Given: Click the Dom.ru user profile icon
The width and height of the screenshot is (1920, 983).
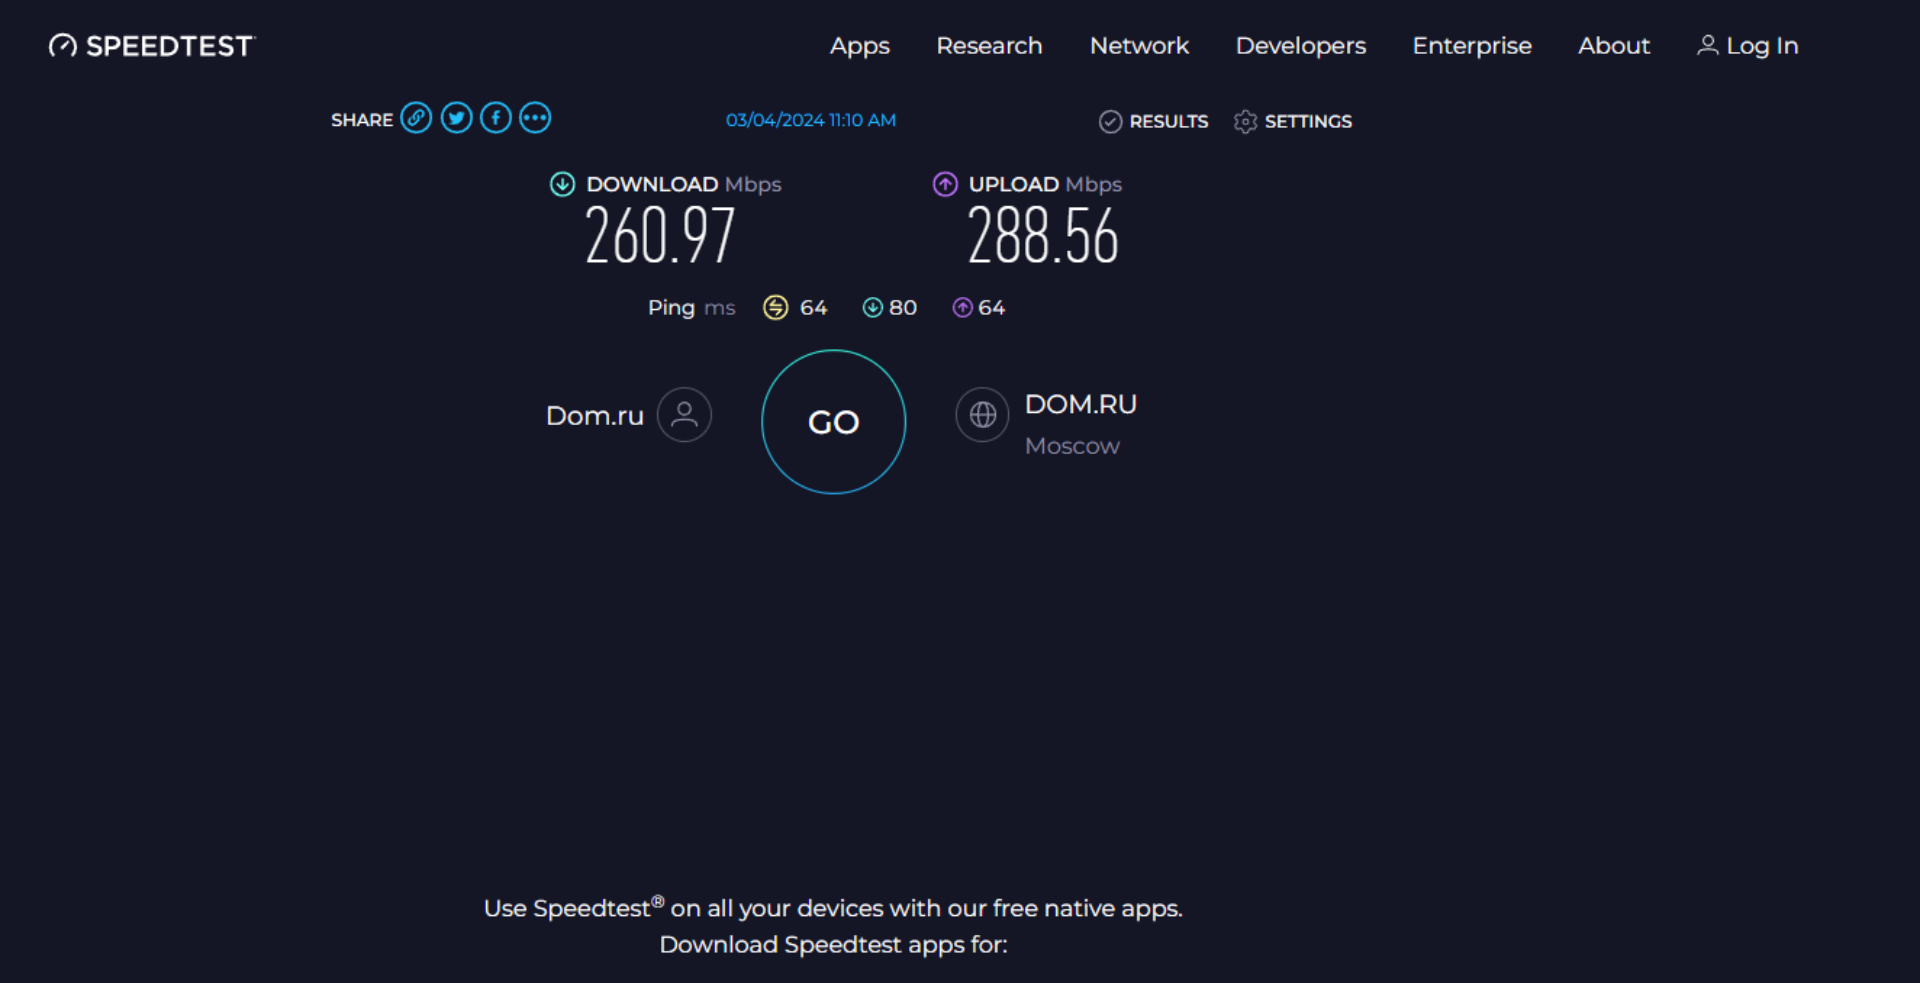Looking at the screenshot, I should (x=684, y=415).
